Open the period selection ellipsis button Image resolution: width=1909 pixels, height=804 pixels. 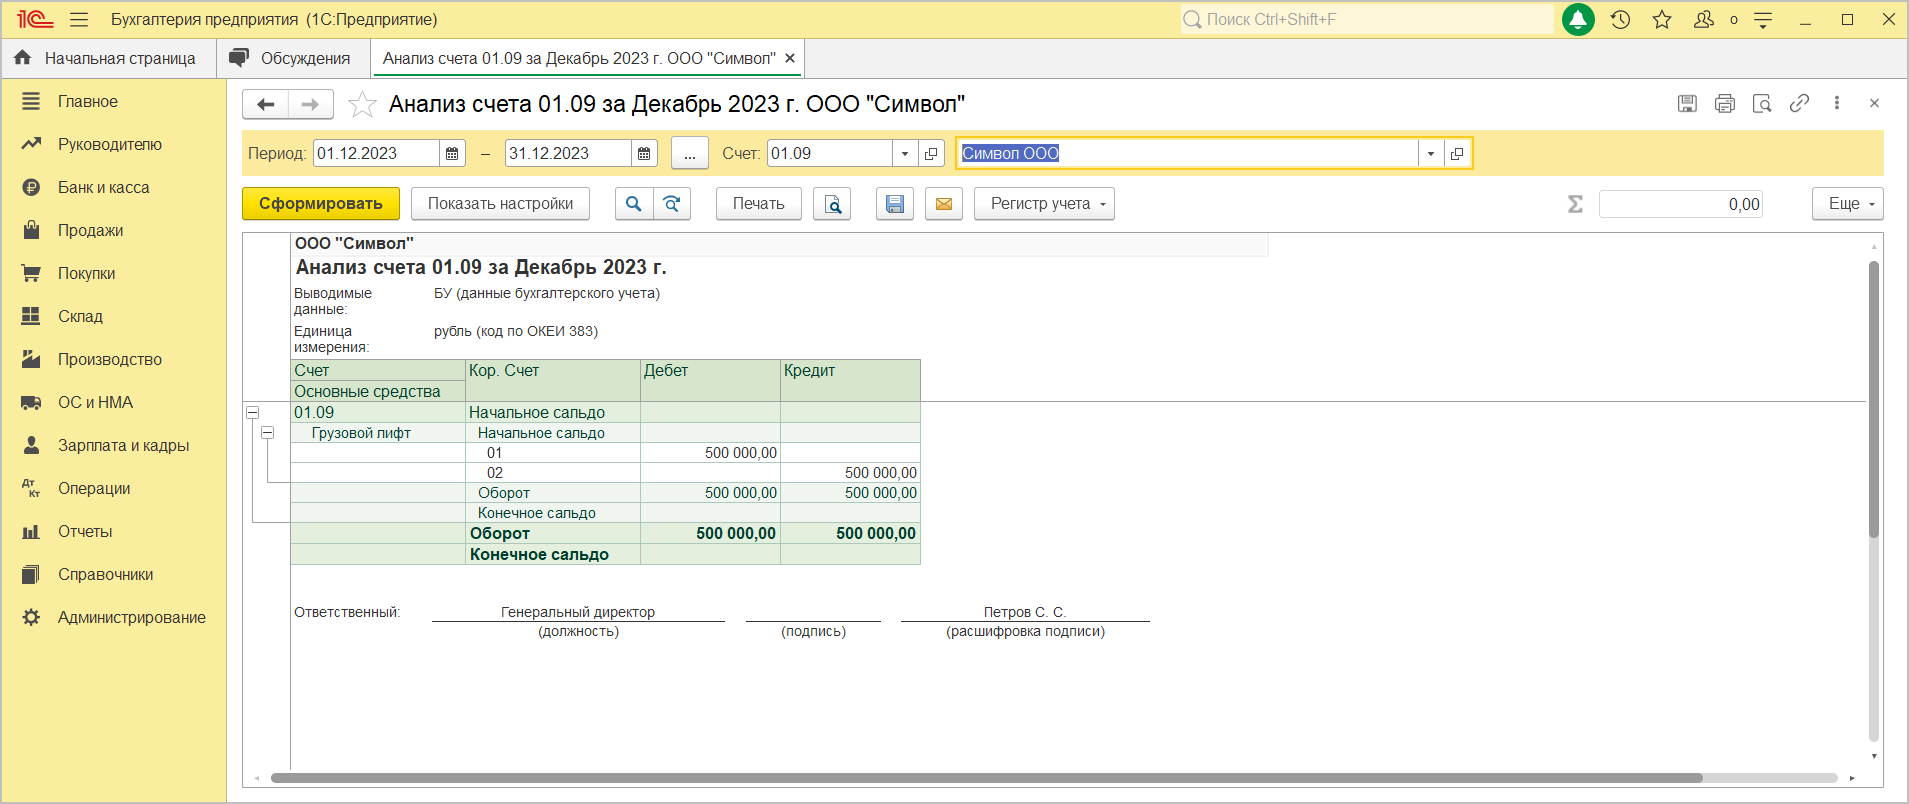[x=690, y=153]
